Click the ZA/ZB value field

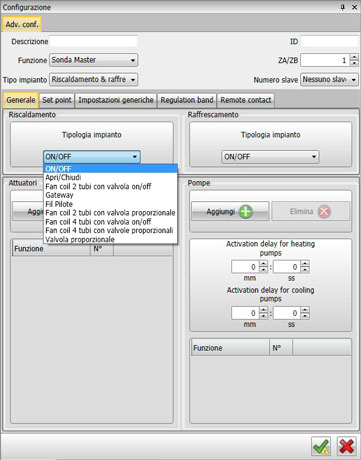pos(325,60)
